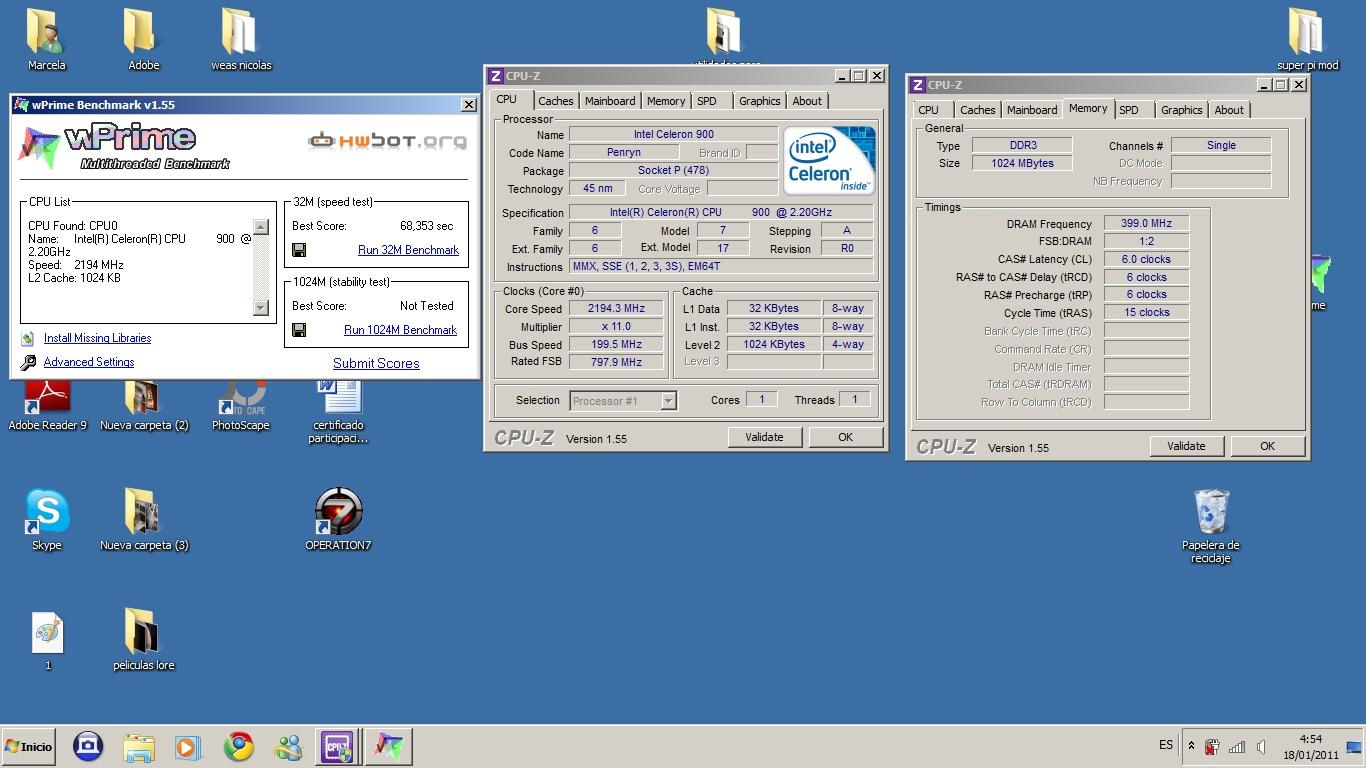1366x768 pixels.
Task: Launch PhotoScape shortcut
Action: coord(240,395)
